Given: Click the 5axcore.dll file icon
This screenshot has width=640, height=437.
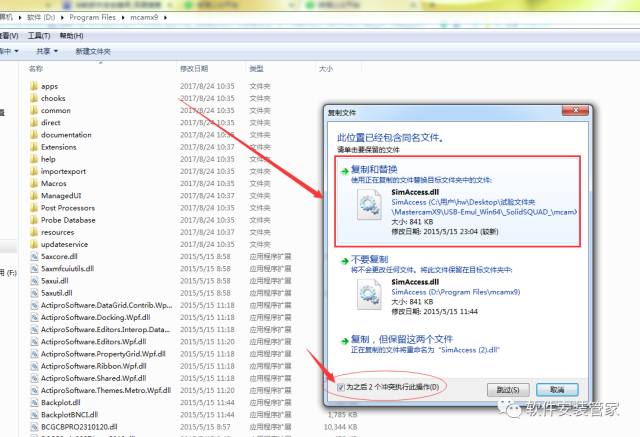Looking at the screenshot, I should coord(34,257).
